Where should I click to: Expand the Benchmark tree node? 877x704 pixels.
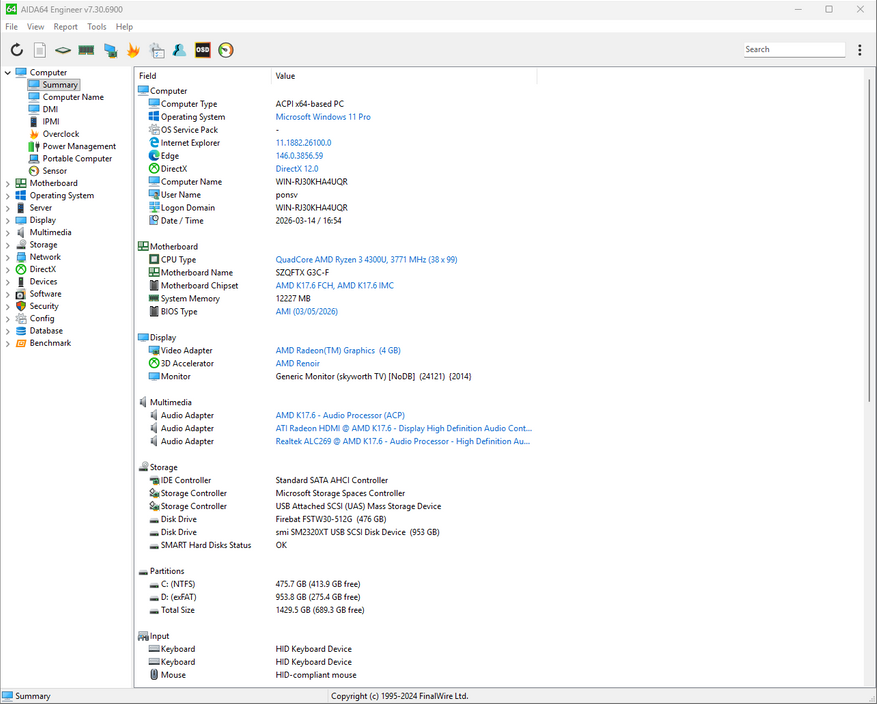[x=8, y=343]
